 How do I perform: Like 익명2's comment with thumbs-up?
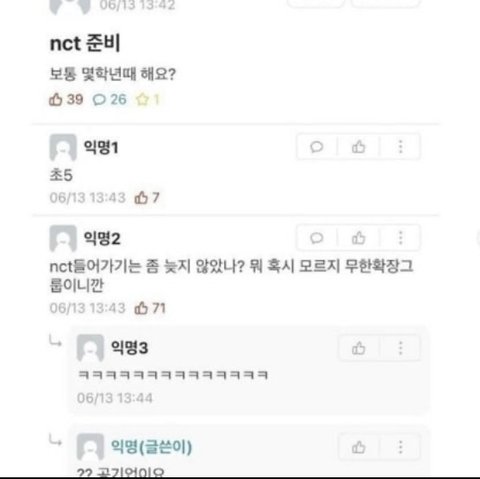358,238
